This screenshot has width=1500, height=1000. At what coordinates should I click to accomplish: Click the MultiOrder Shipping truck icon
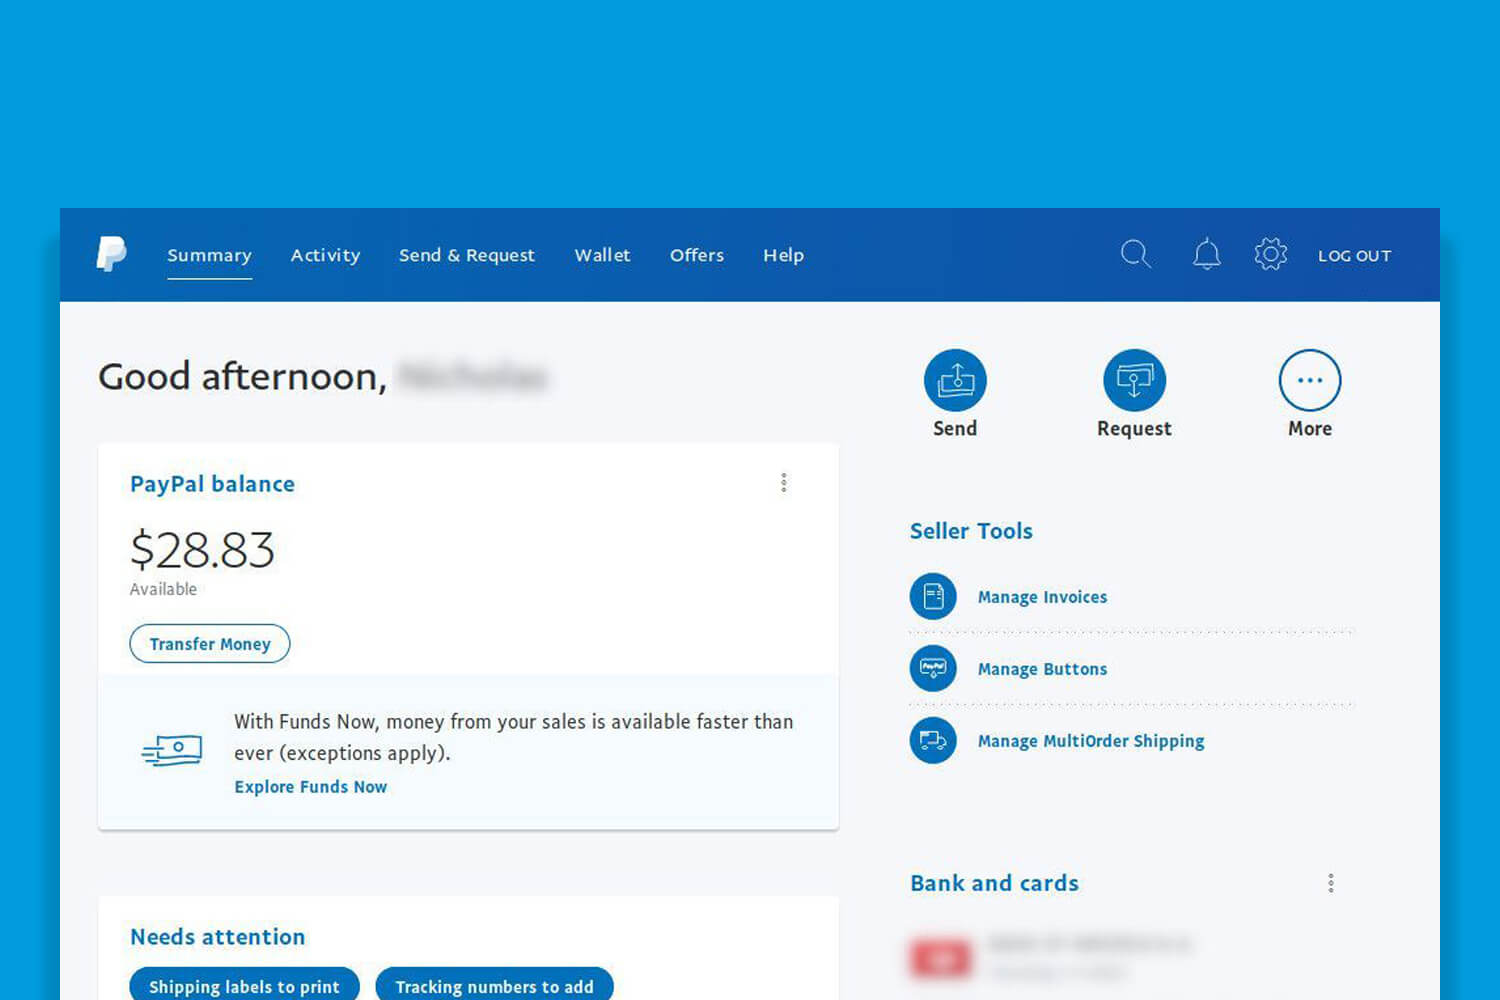tap(933, 740)
